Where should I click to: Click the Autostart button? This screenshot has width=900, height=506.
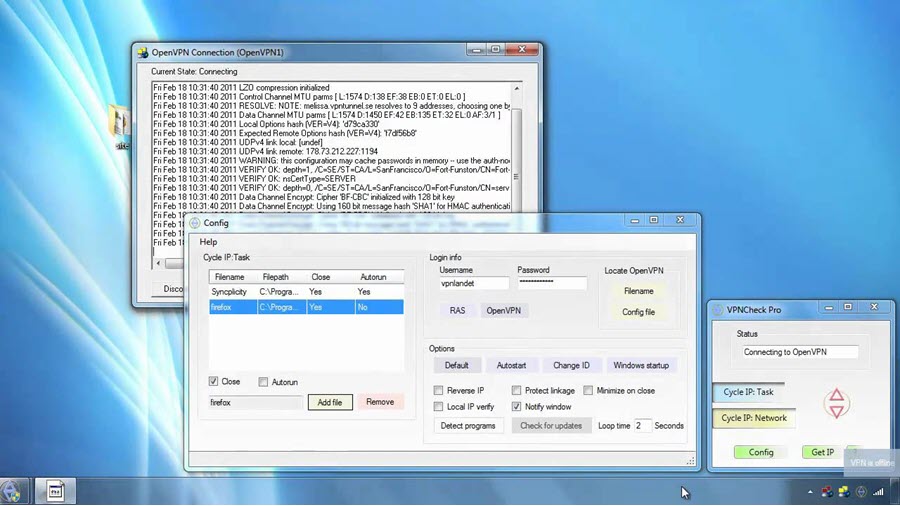pos(511,365)
